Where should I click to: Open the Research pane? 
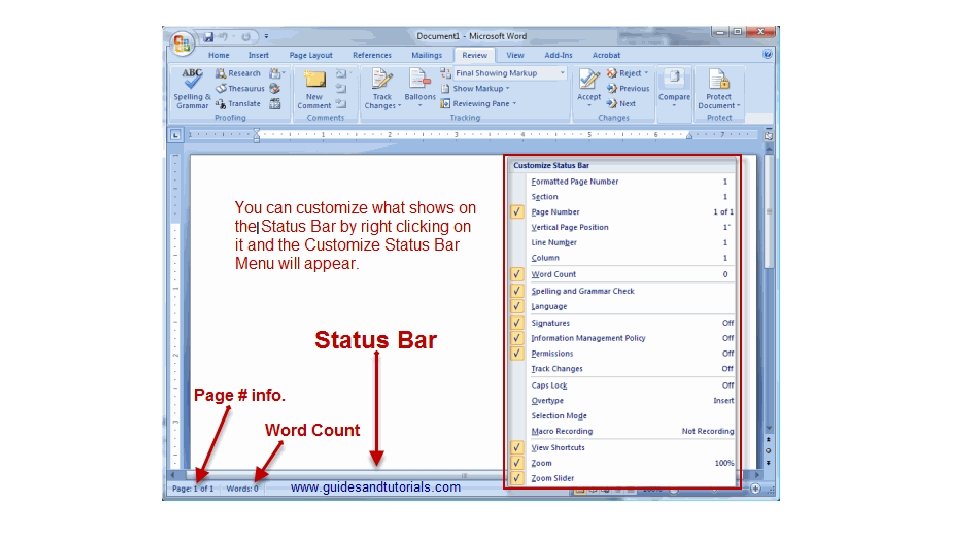coord(238,73)
